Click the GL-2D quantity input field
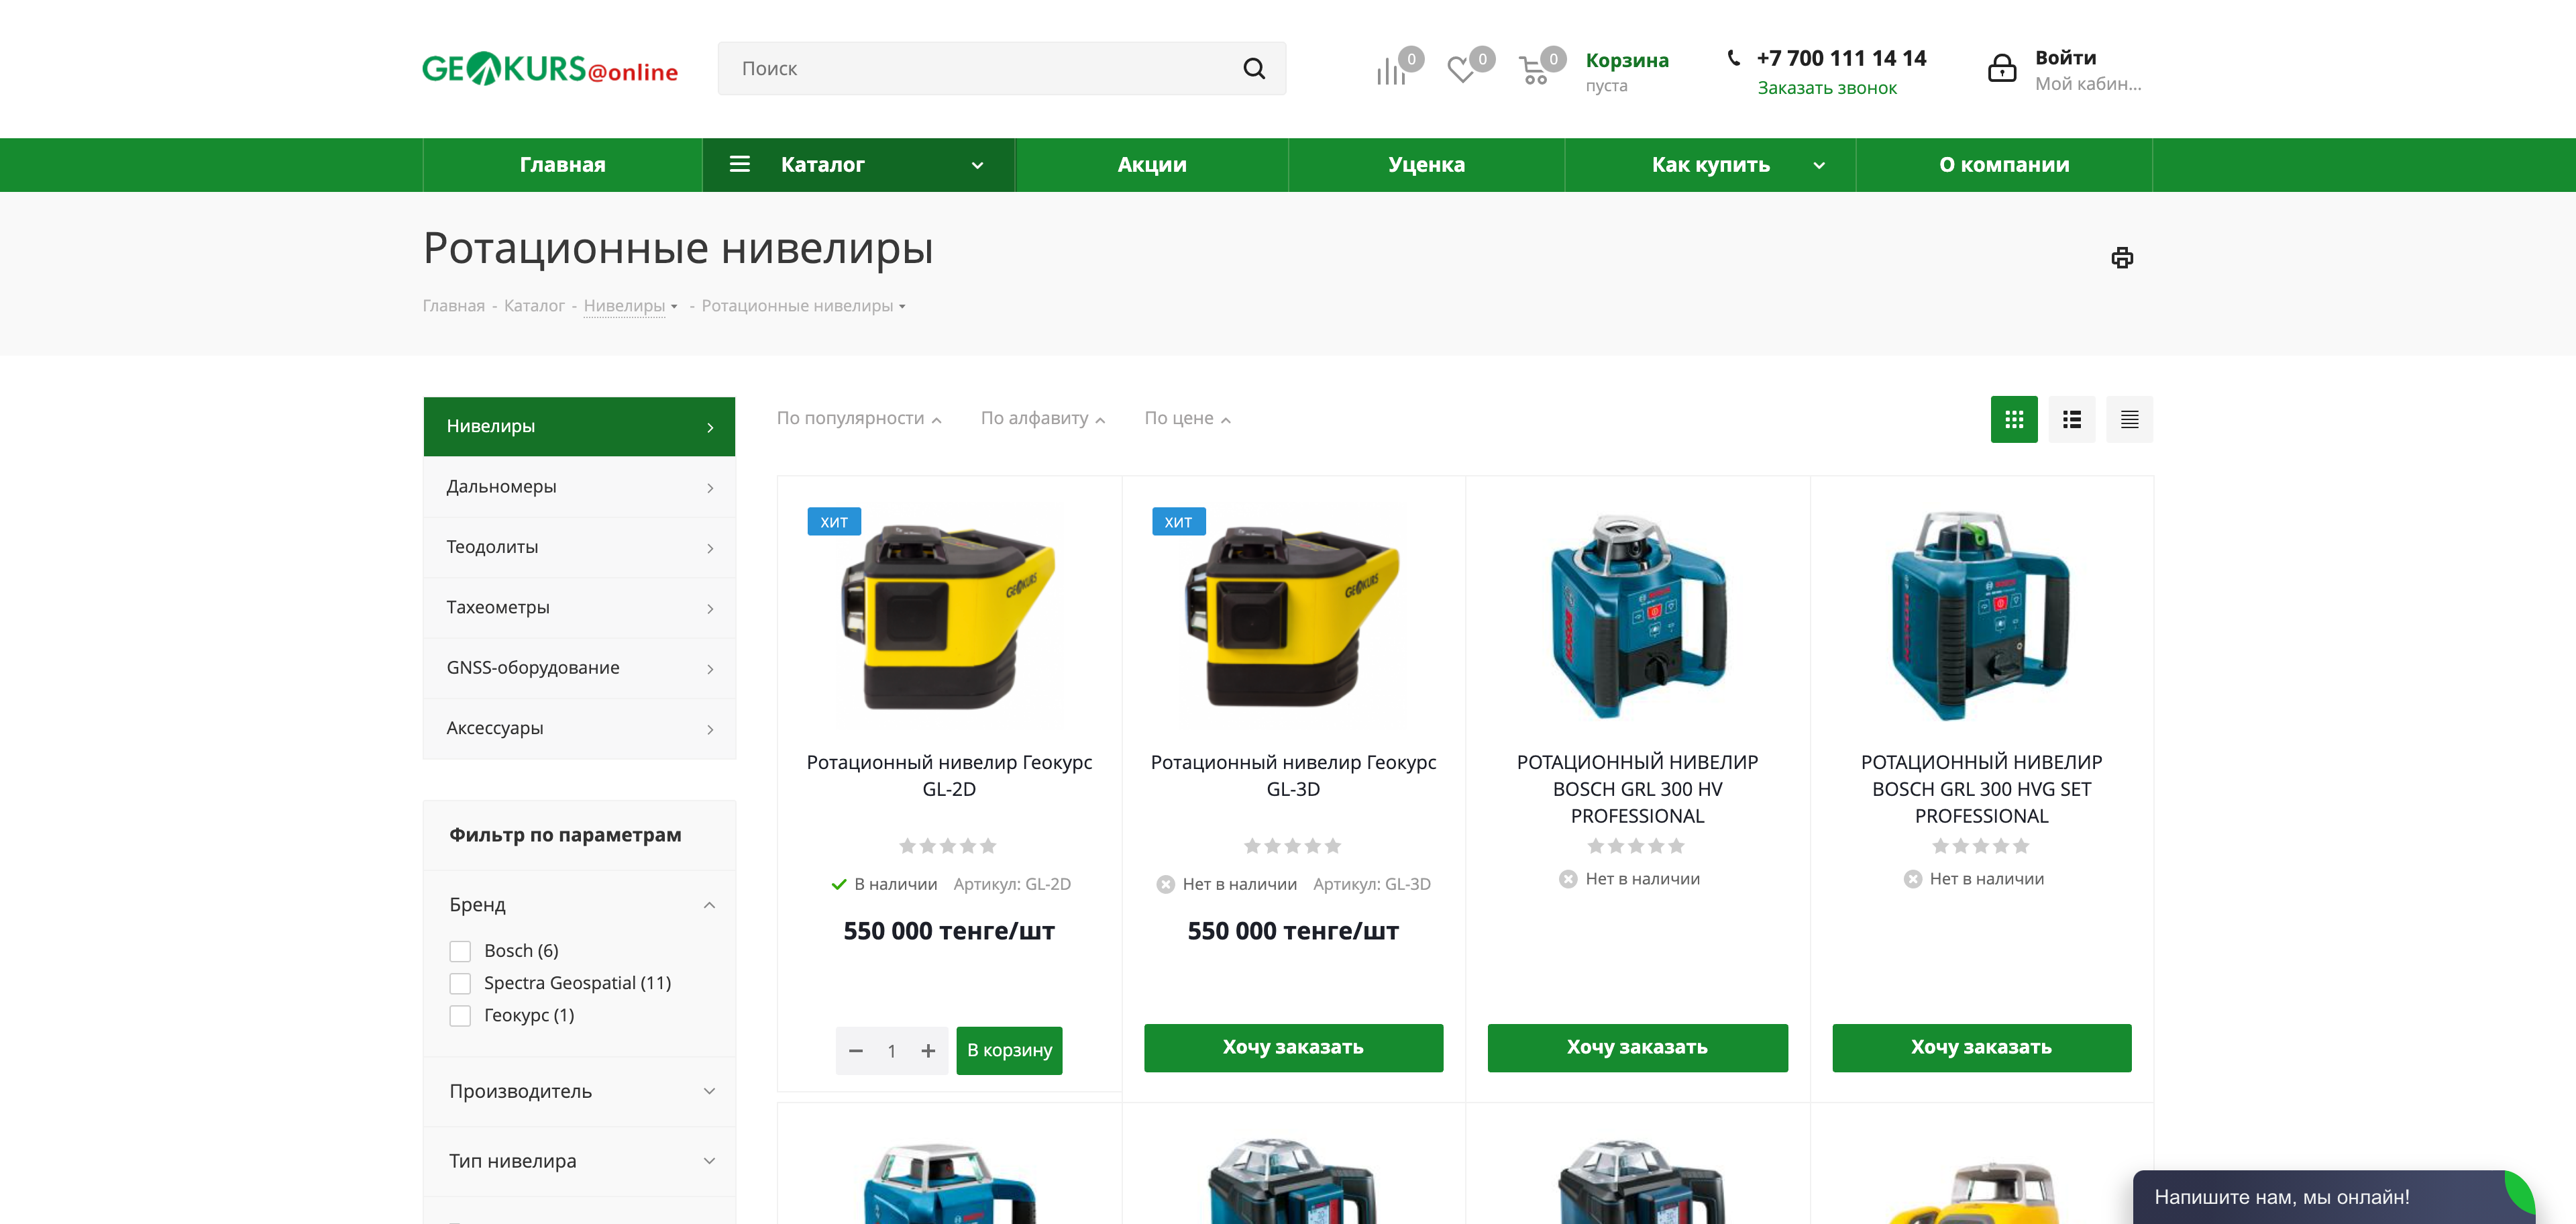This screenshot has height=1224, width=2576. click(892, 1051)
